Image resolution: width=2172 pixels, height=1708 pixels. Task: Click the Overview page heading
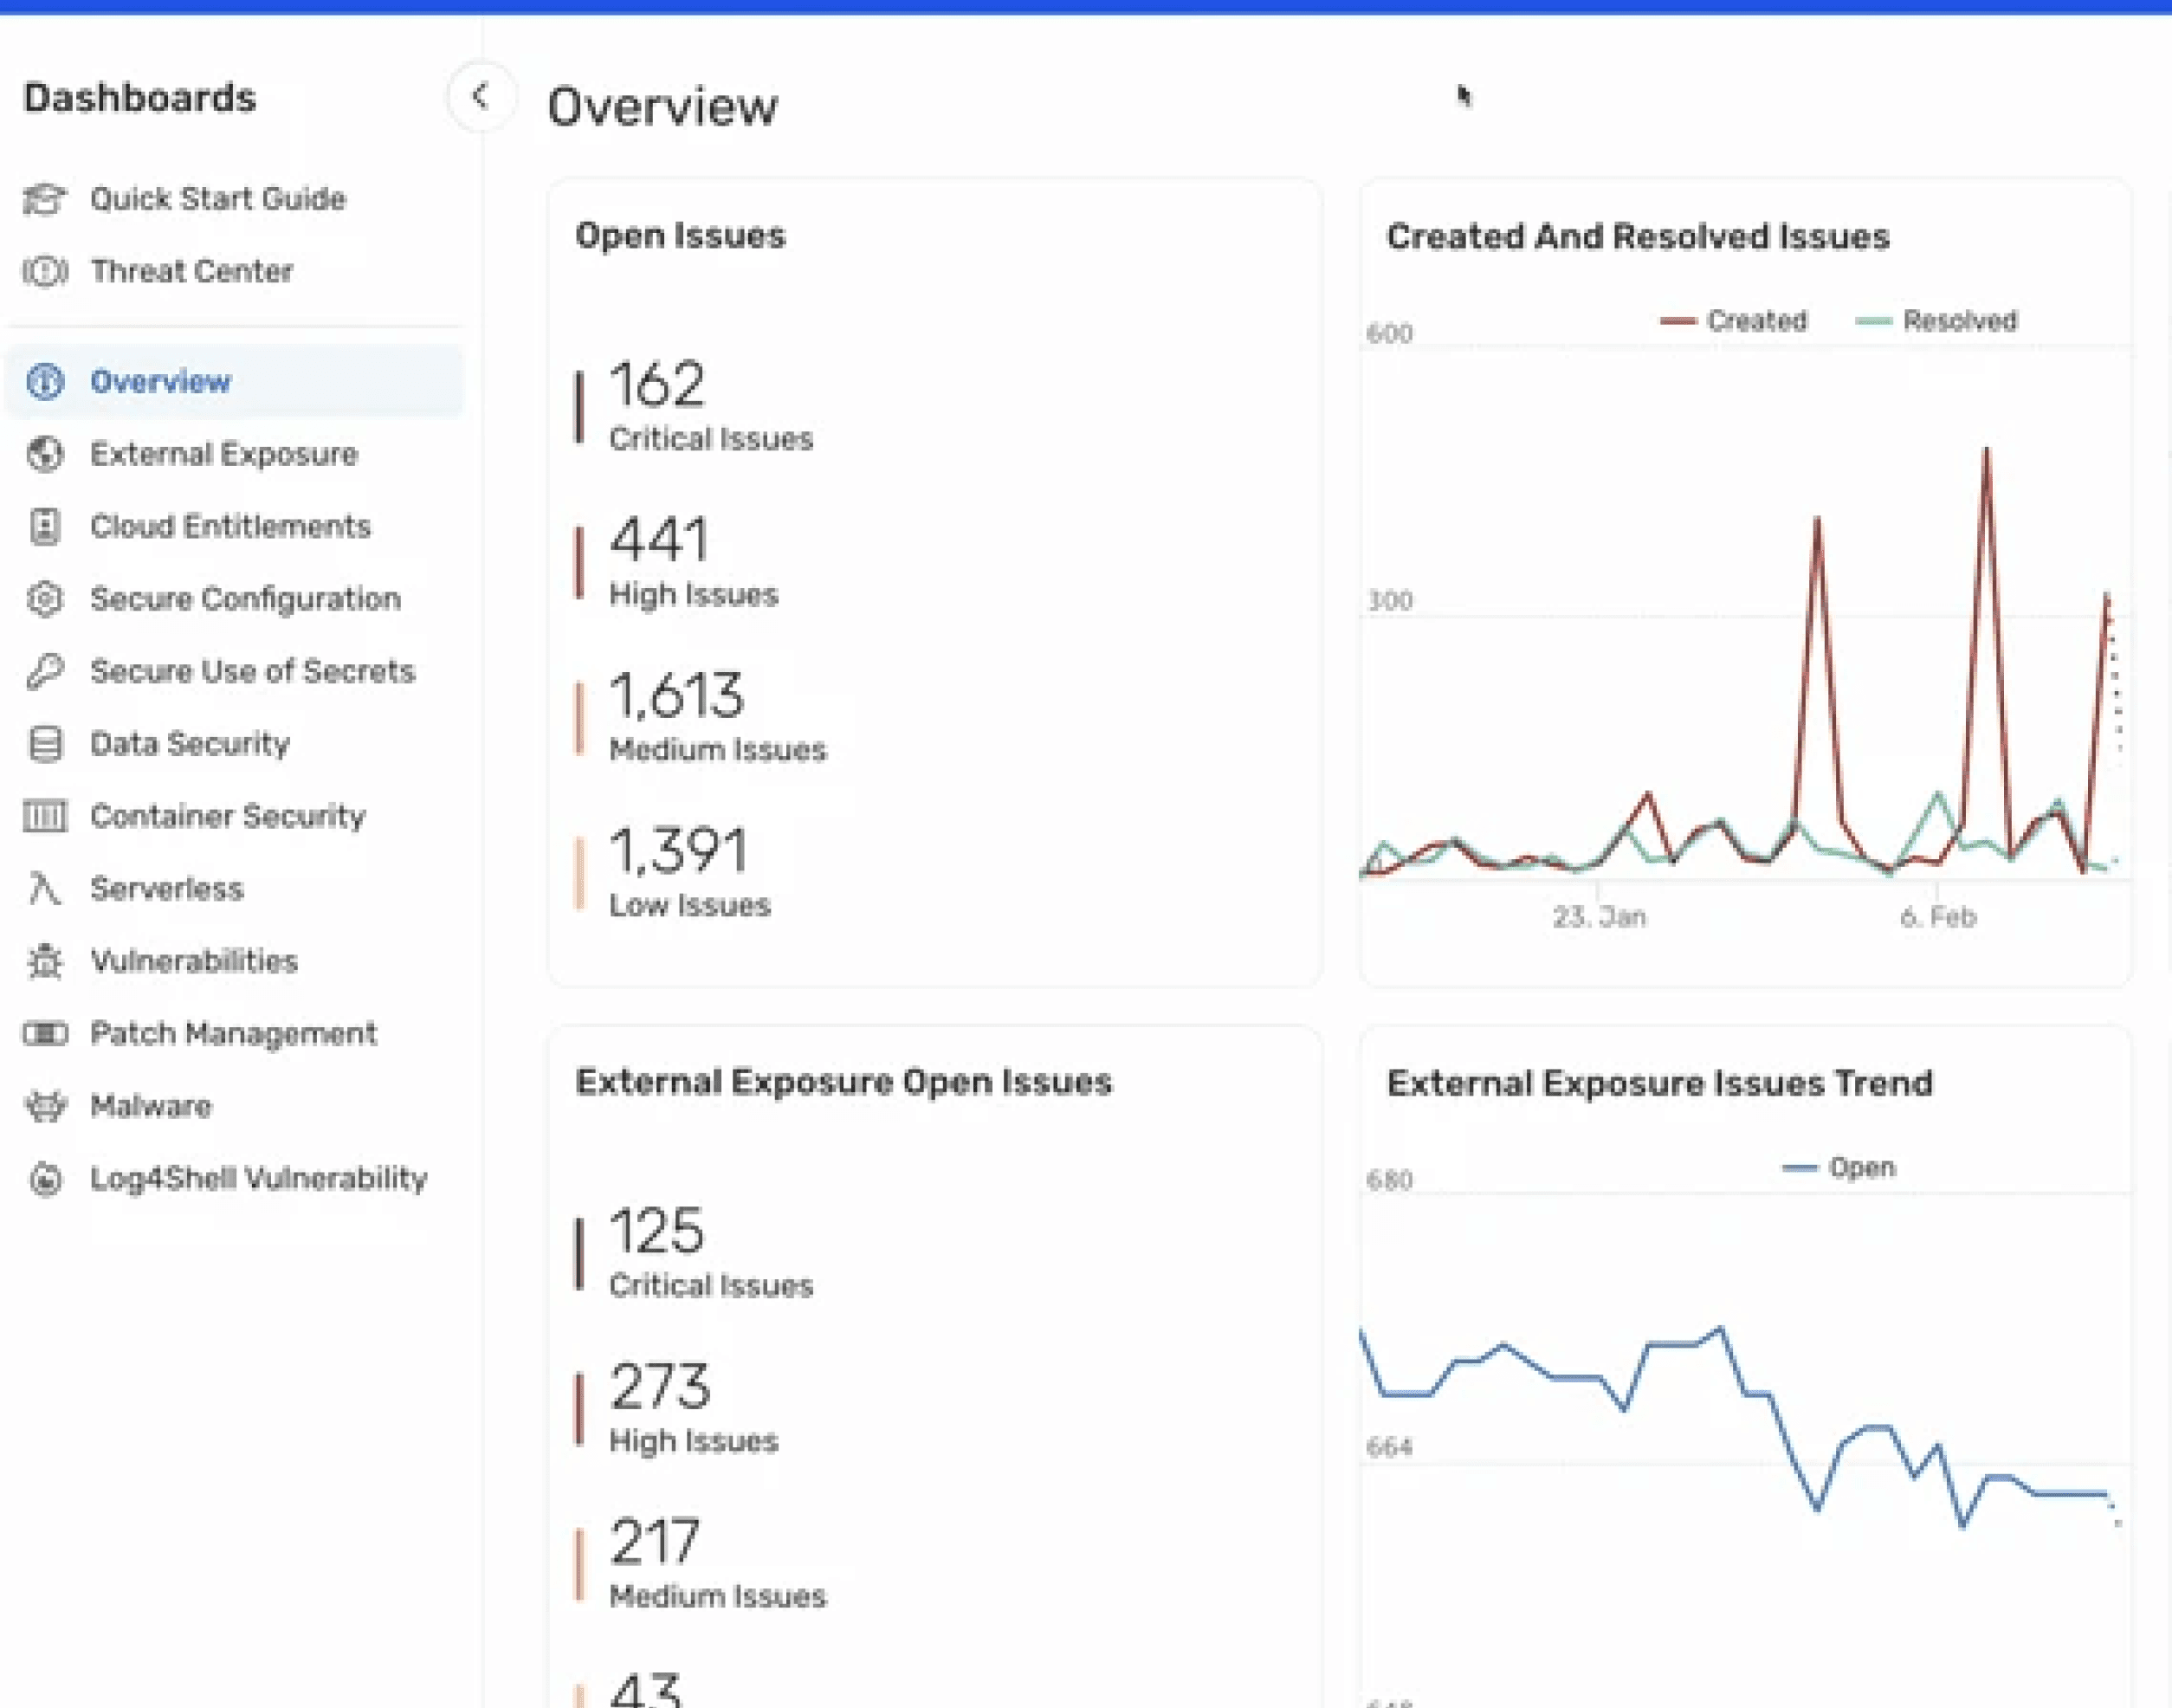(x=662, y=106)
